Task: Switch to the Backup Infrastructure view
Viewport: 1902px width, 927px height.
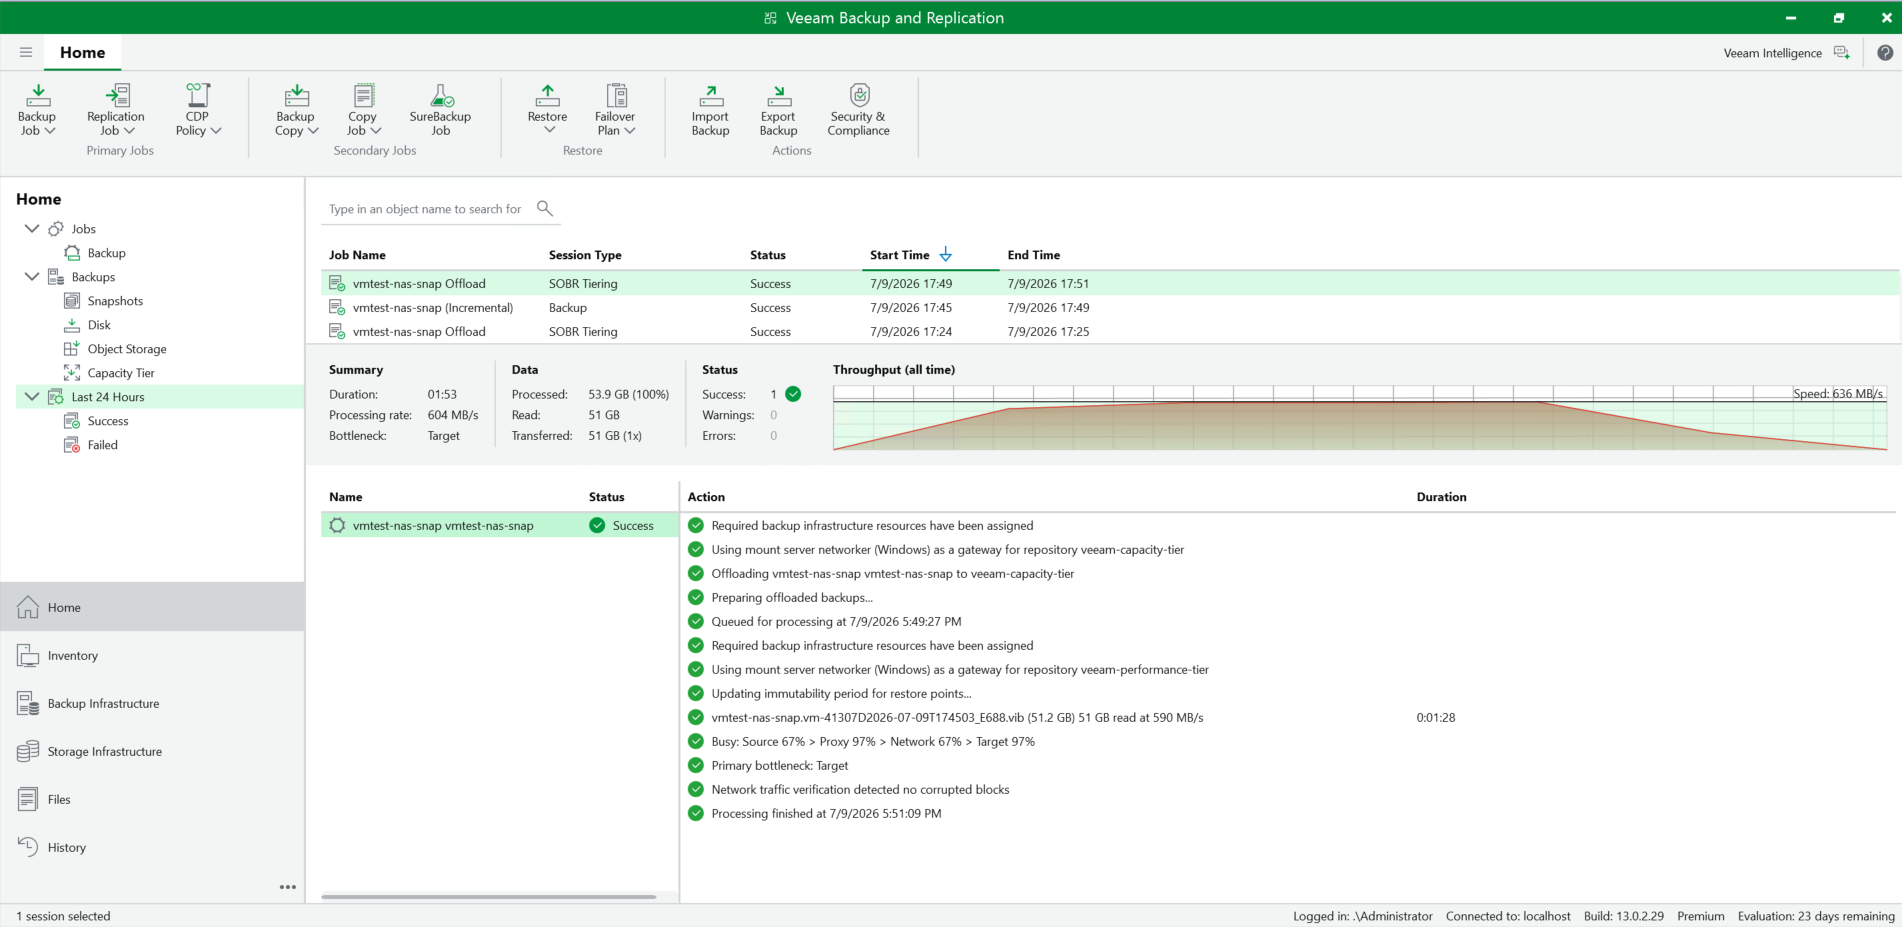Action: [x=152, y=703]
